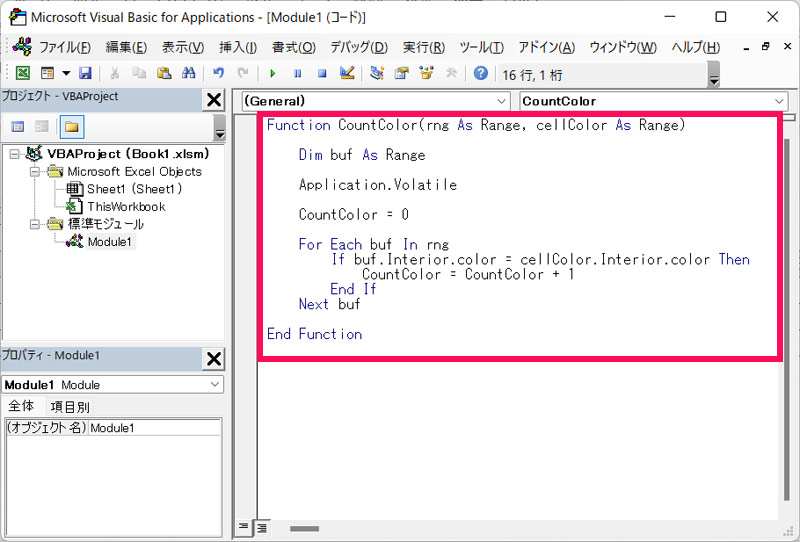This screenshot has width=800, height=542.
Task: Switch to Full Module View button
Action: 261,527
